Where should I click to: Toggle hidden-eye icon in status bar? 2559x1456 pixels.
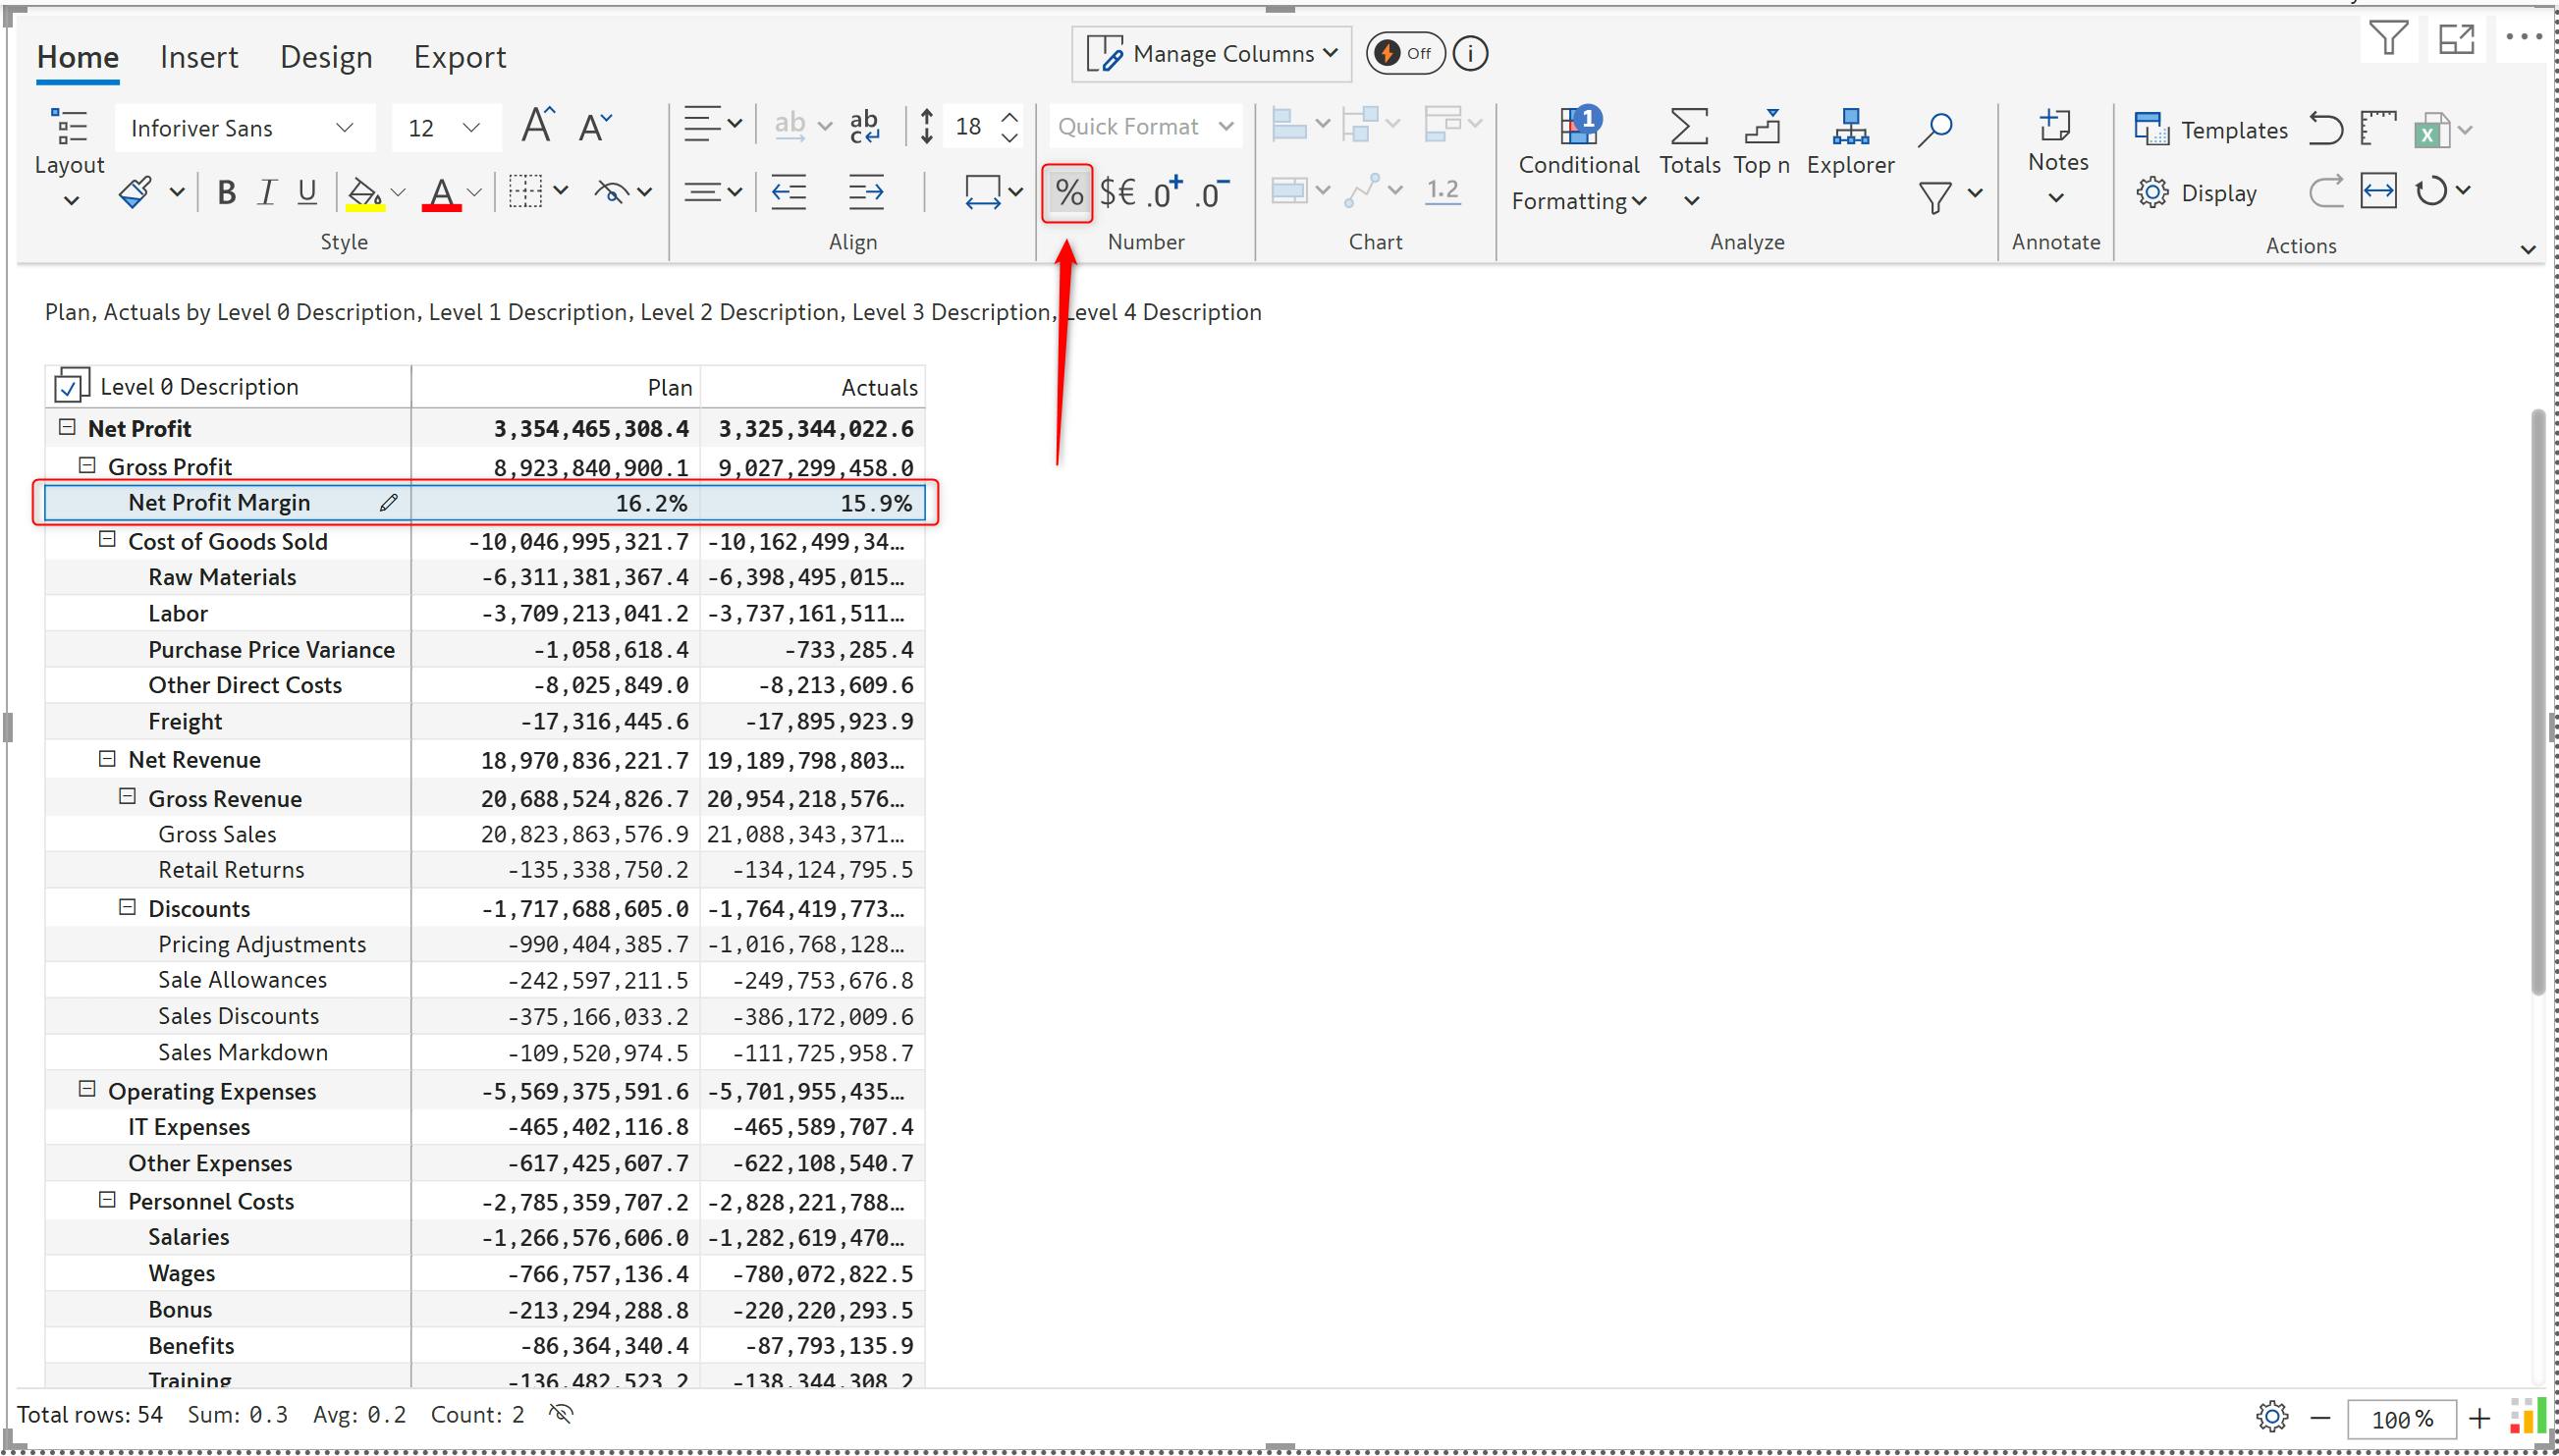pyautogui.click(x=562, y=1413)
